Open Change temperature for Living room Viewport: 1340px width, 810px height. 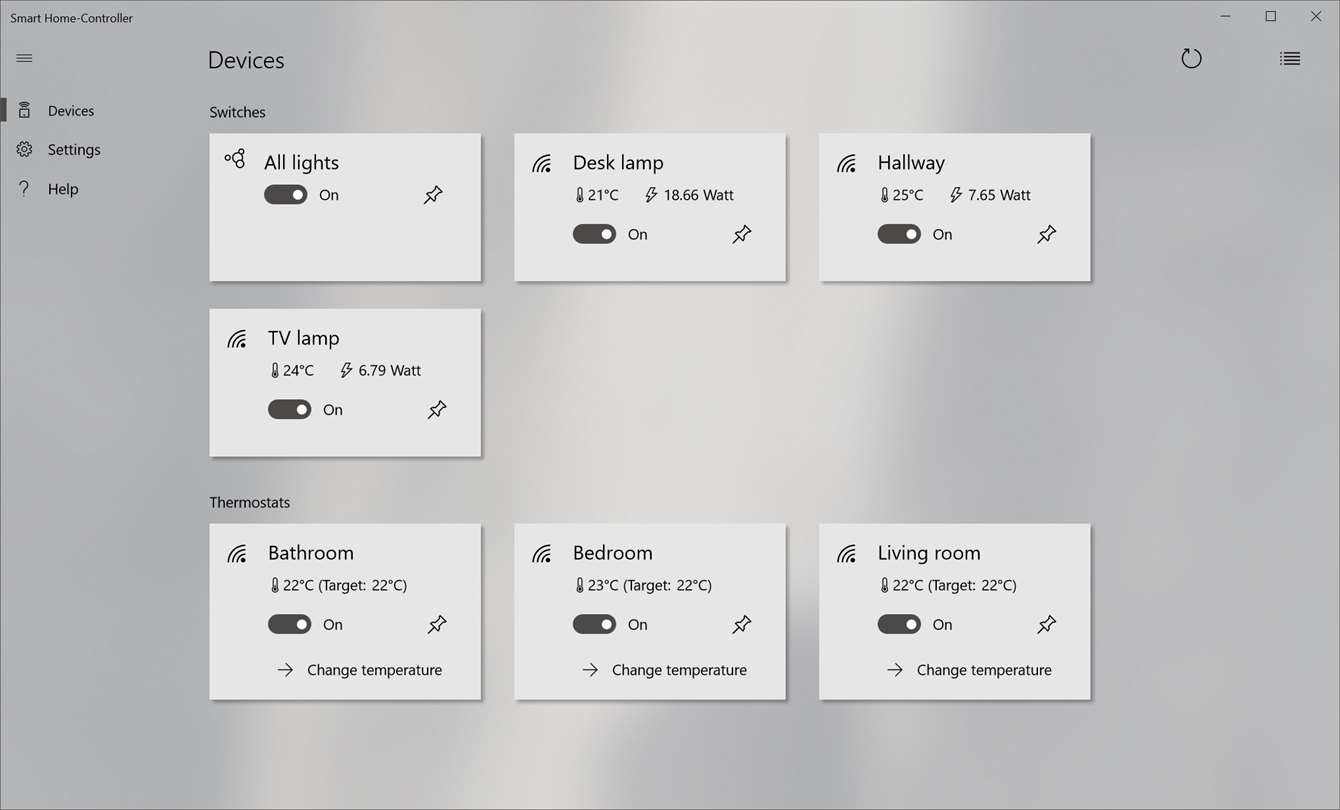(969, 670)
